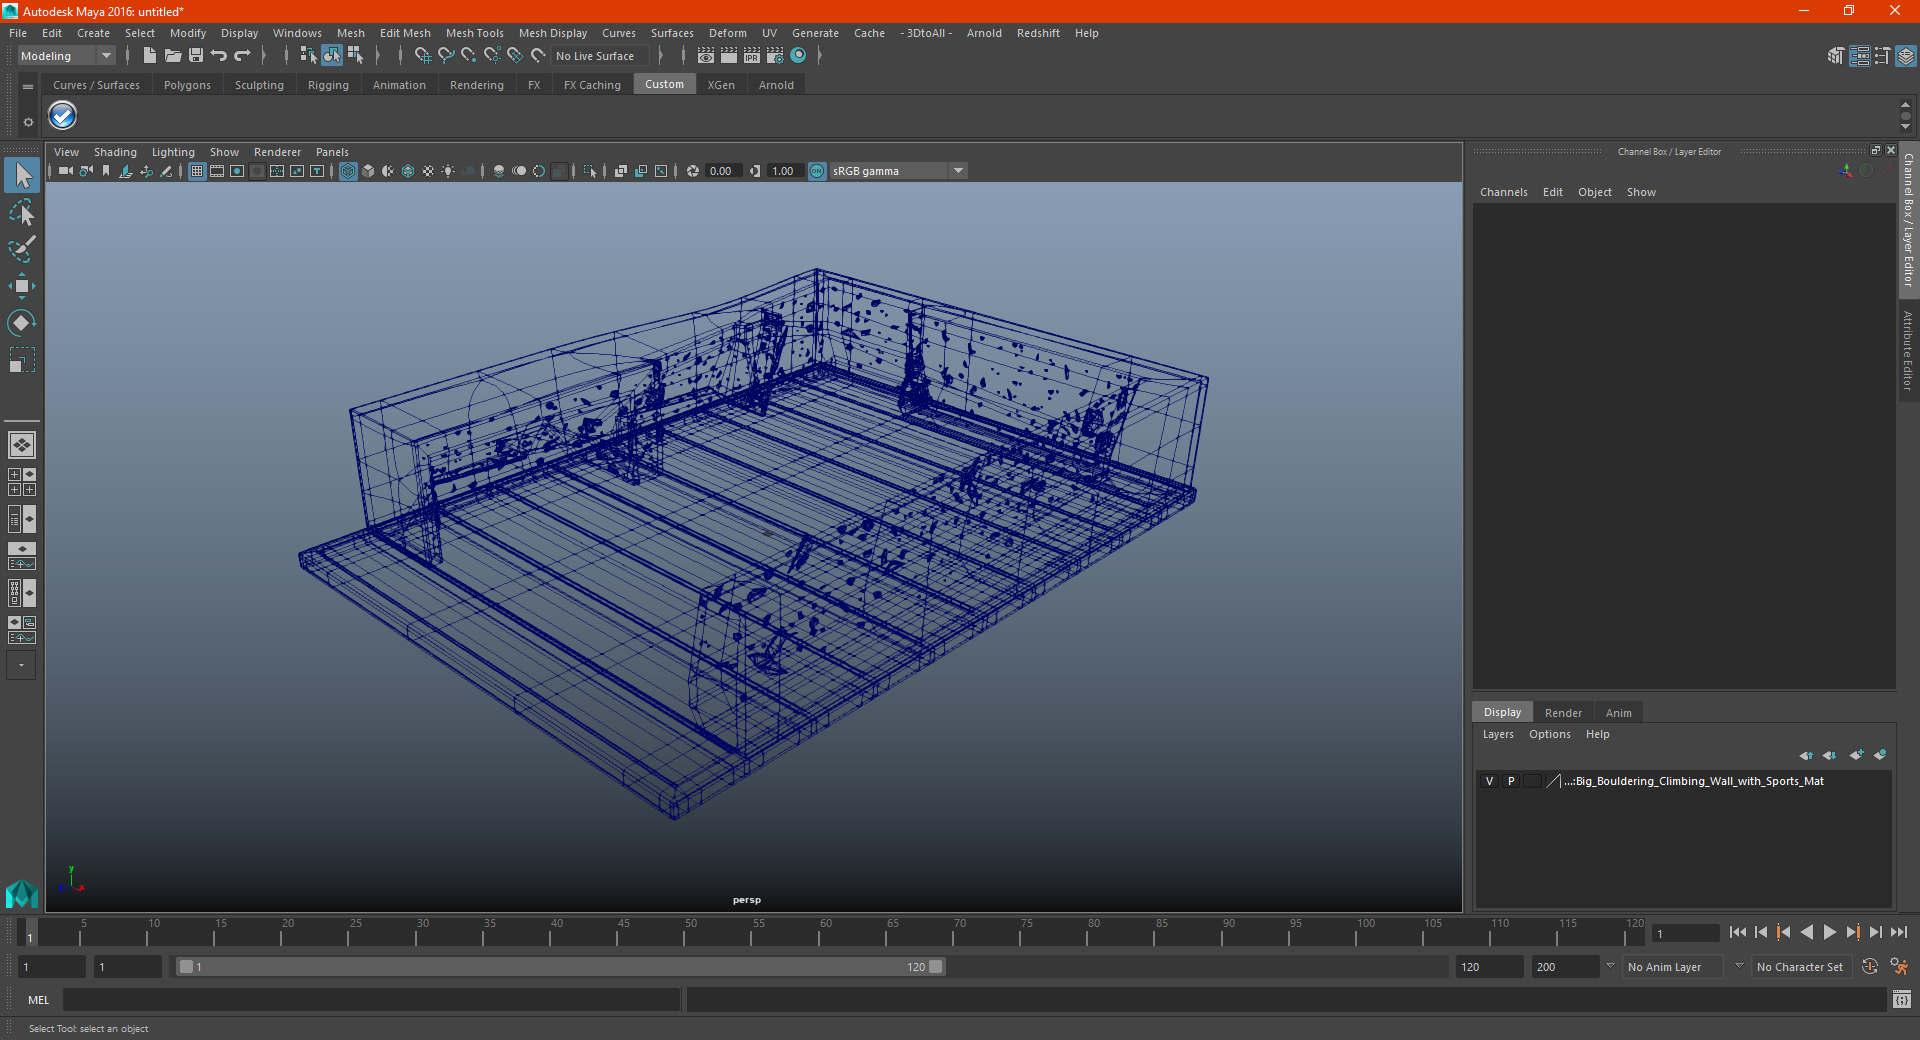Screen dimensions: 1920x1040
Task: Choose the Scale tool in toolbox
Action: (22, 359)
